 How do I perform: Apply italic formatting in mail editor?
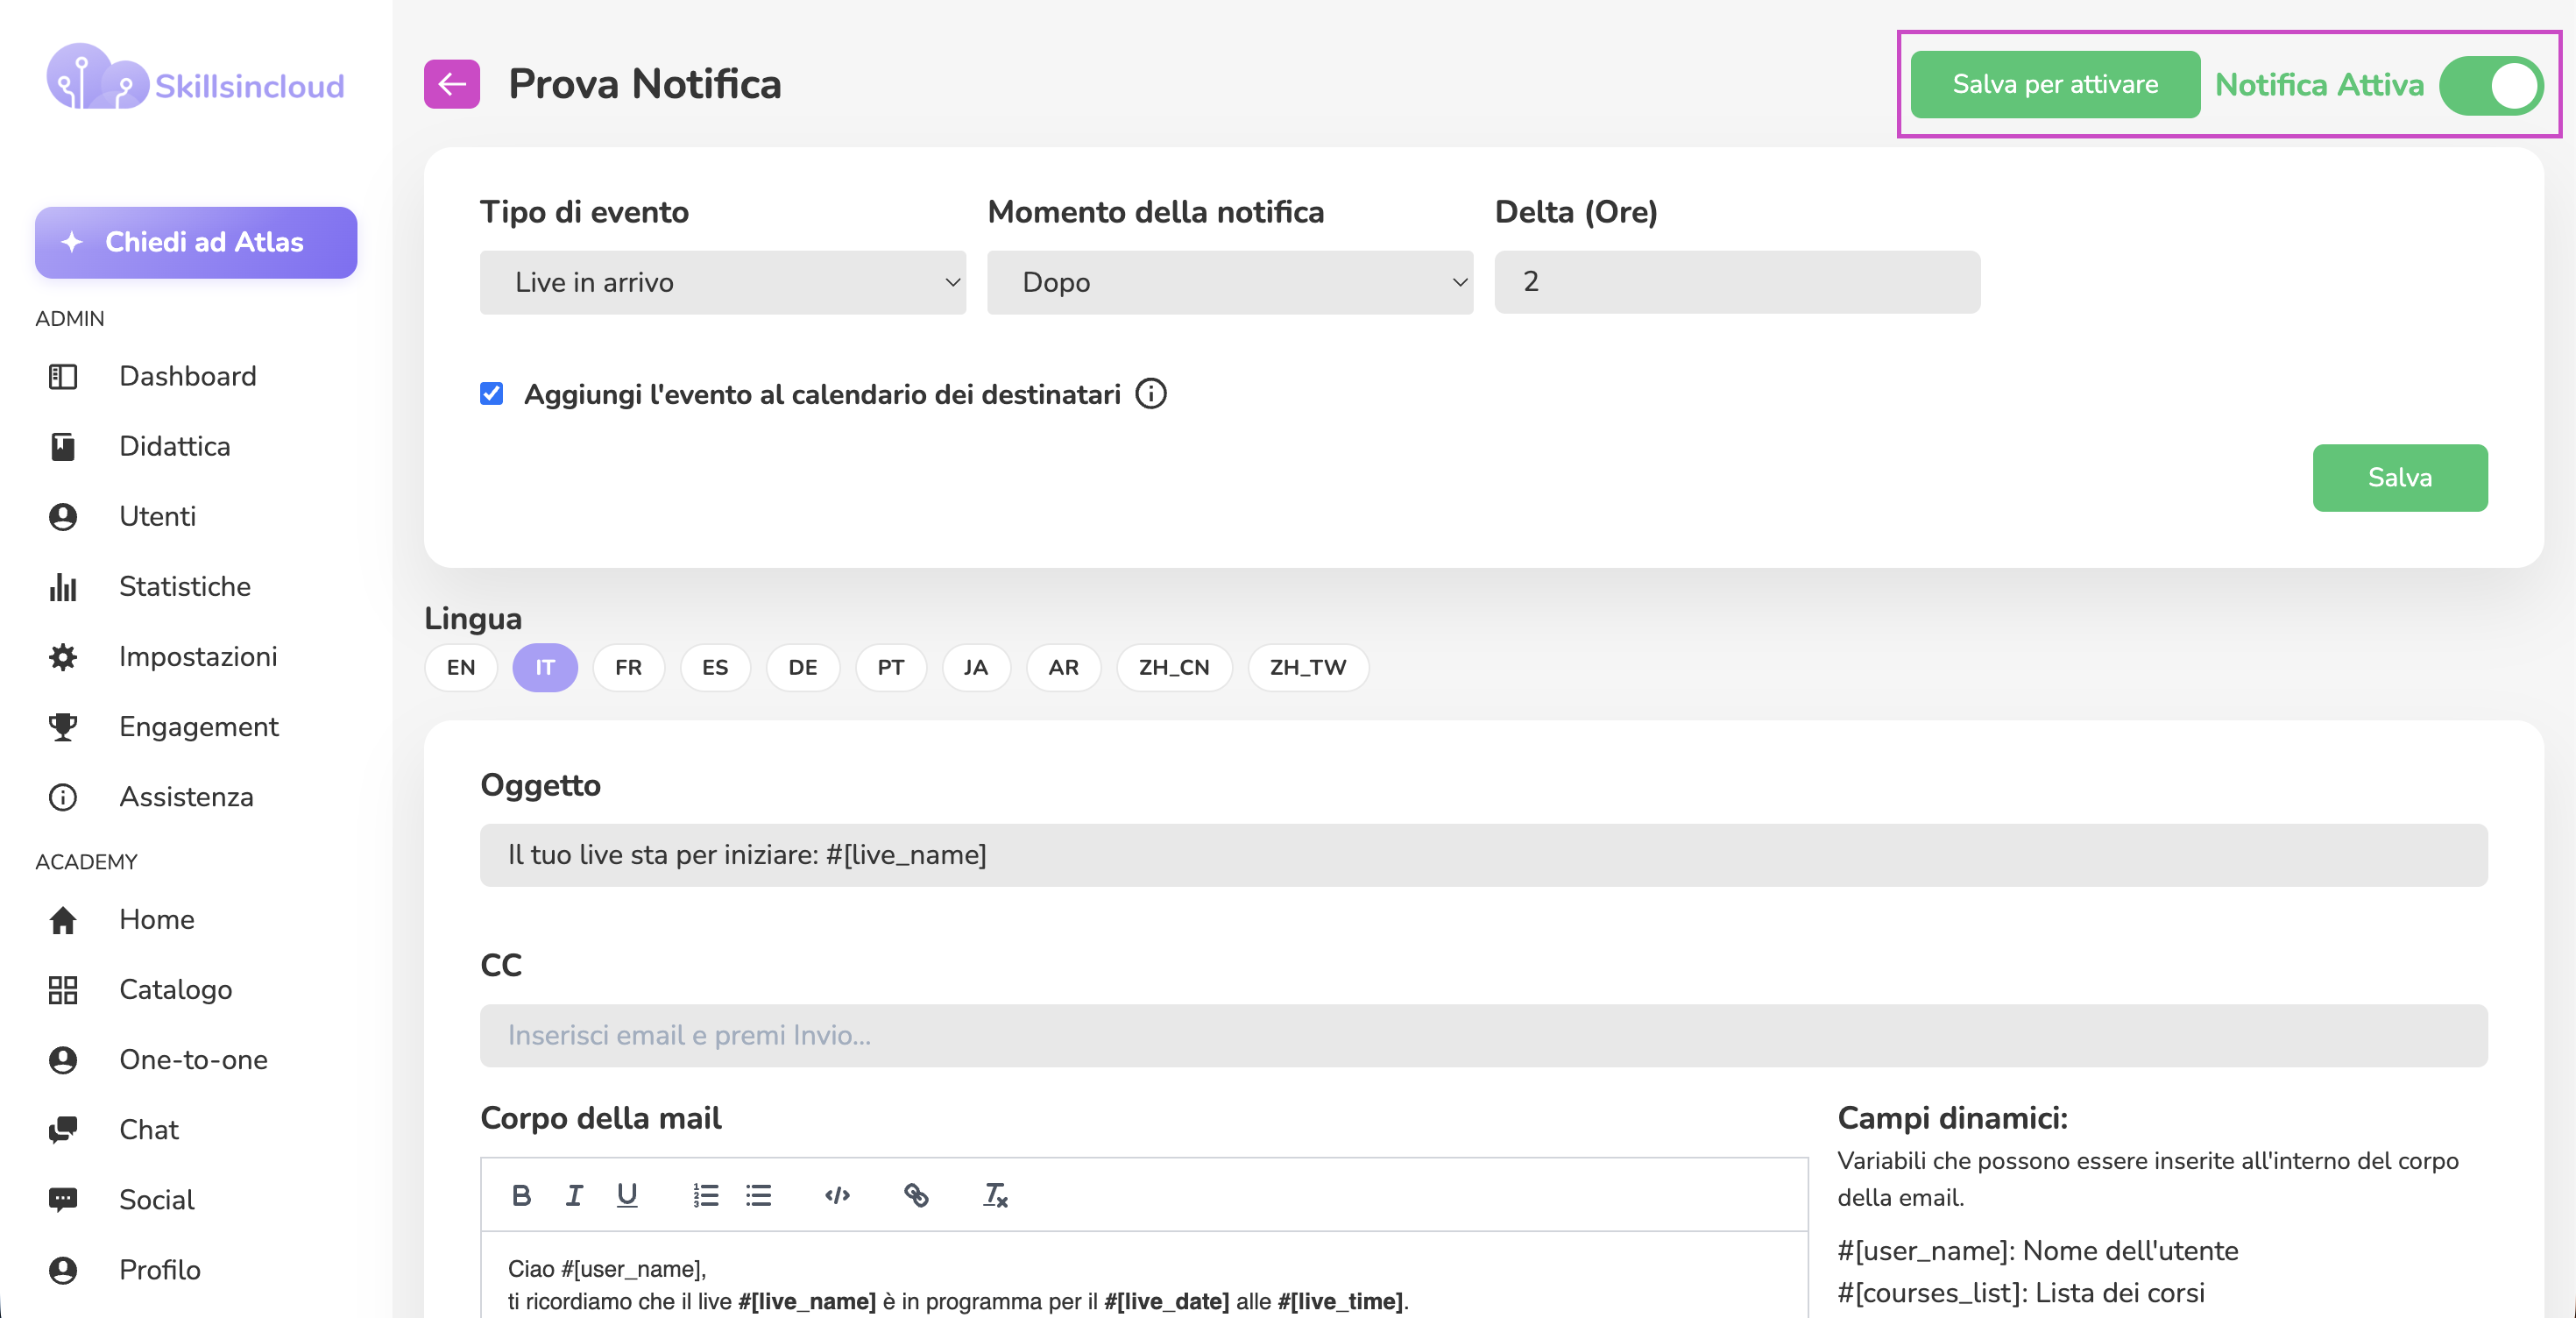click(574, 1195)
